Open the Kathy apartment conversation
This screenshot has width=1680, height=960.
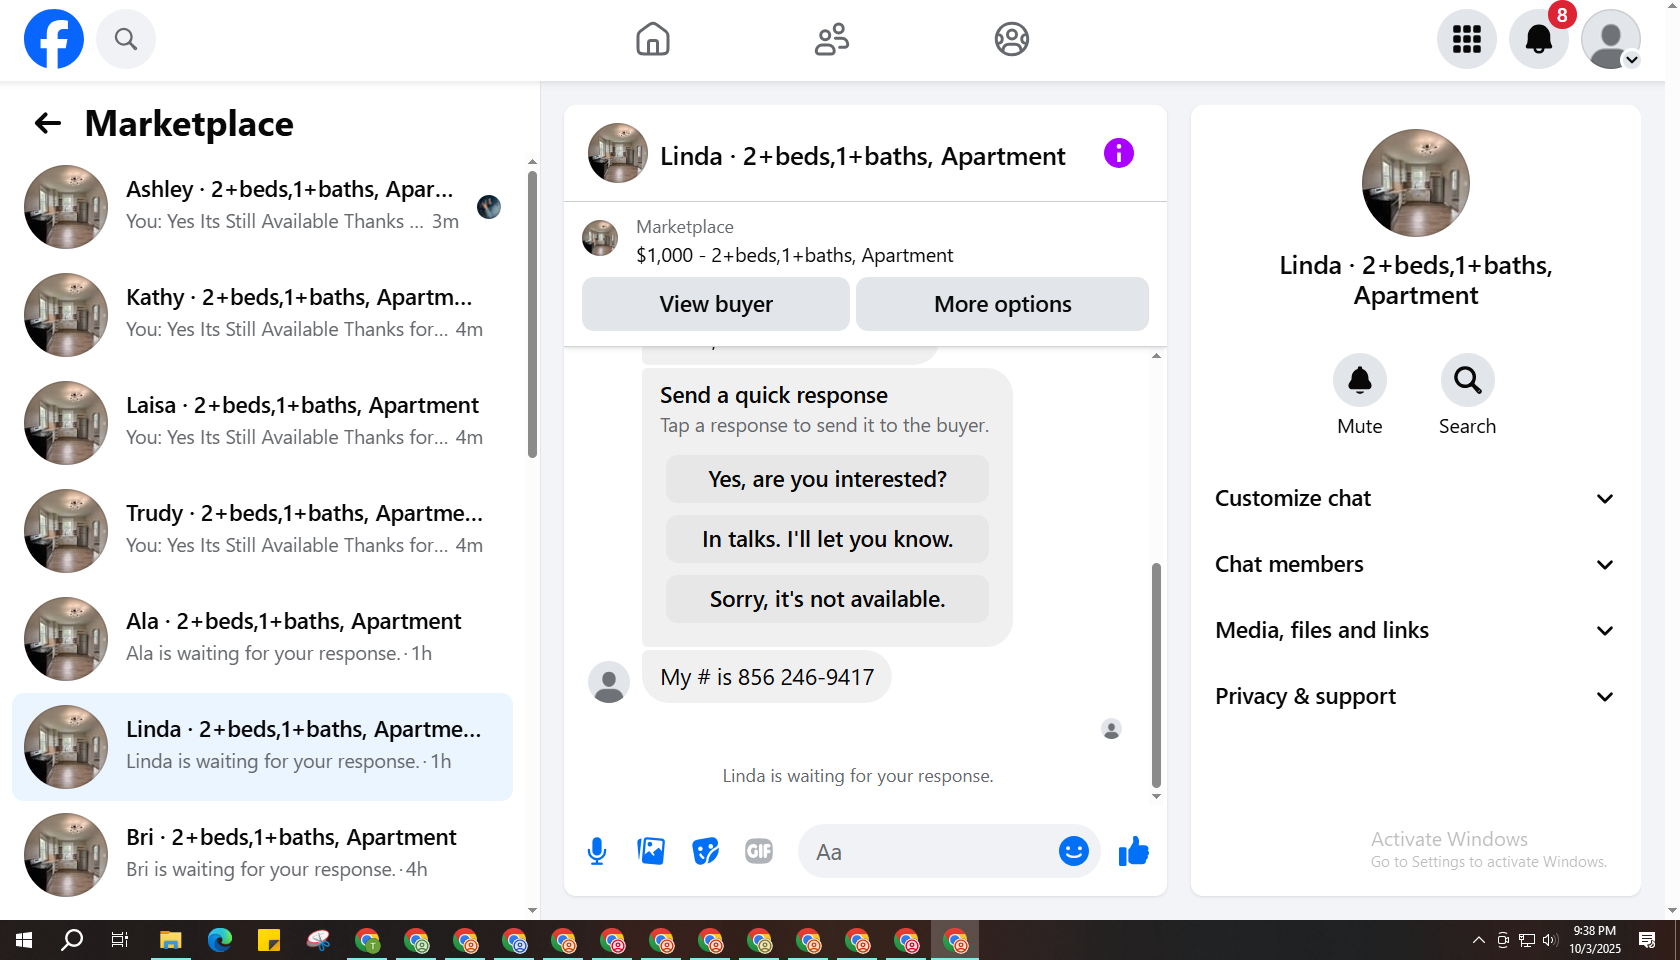[x=262, y=314]
